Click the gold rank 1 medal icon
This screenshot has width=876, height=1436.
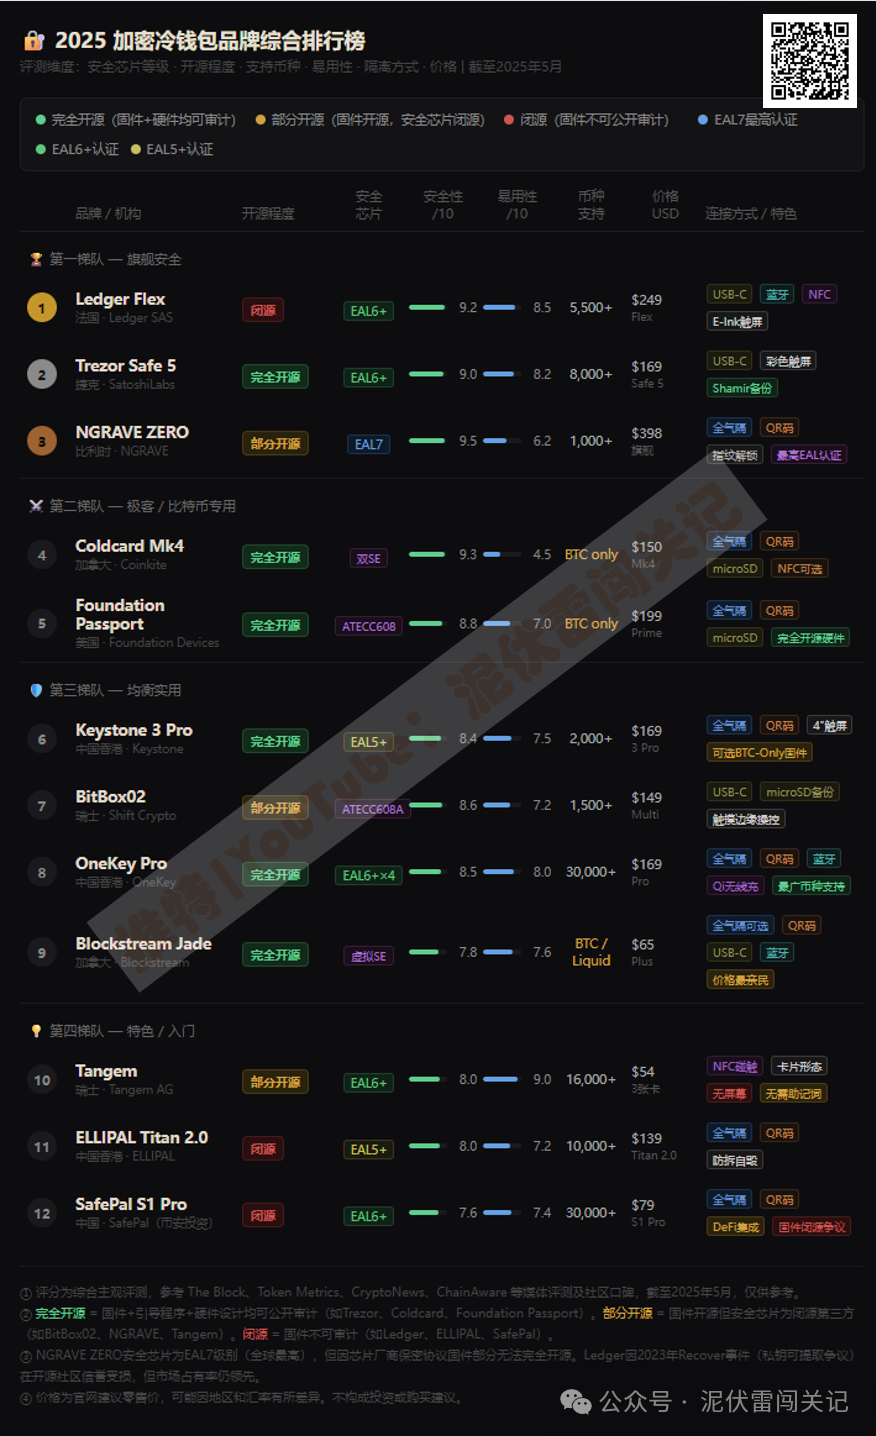41,307
